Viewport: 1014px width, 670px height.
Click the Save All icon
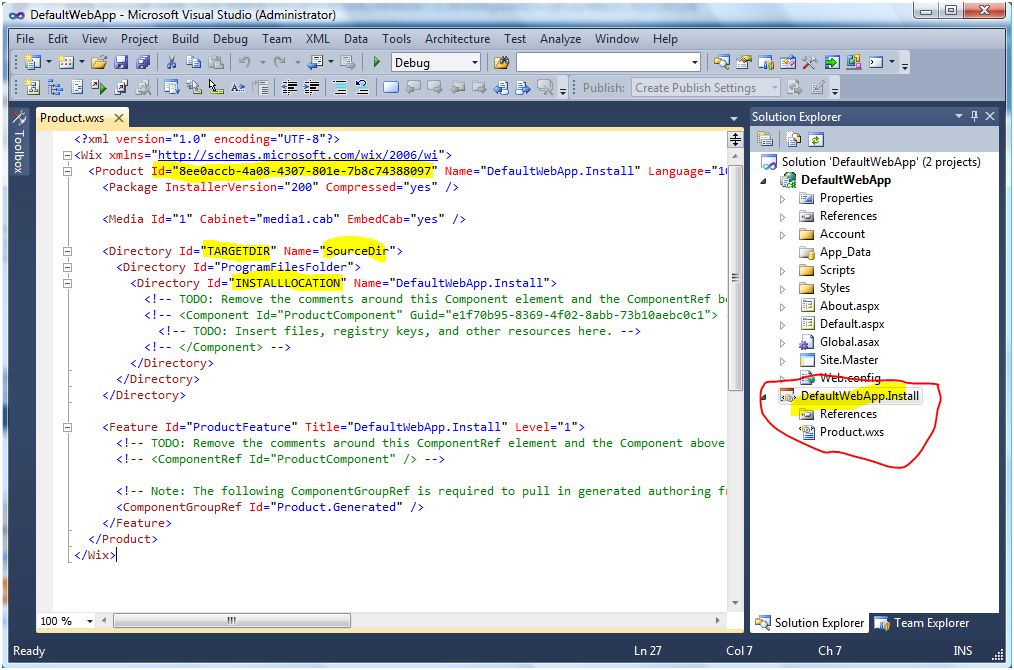143,62
